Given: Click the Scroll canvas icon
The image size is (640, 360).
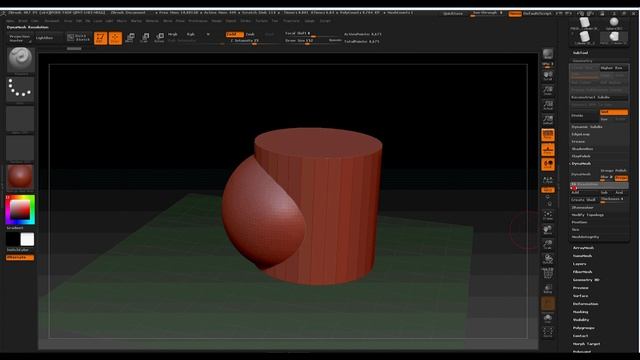Looking at the screenshot, I should pos(548,76).
